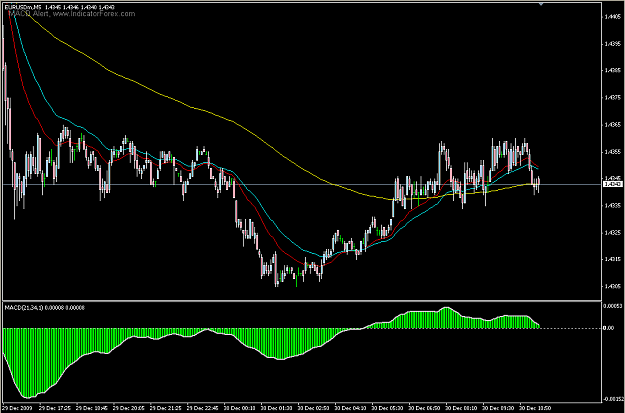Click the 29 Dec 21:25 time axis label
Screen dimensions: 625x413
[x=166, y=408]
